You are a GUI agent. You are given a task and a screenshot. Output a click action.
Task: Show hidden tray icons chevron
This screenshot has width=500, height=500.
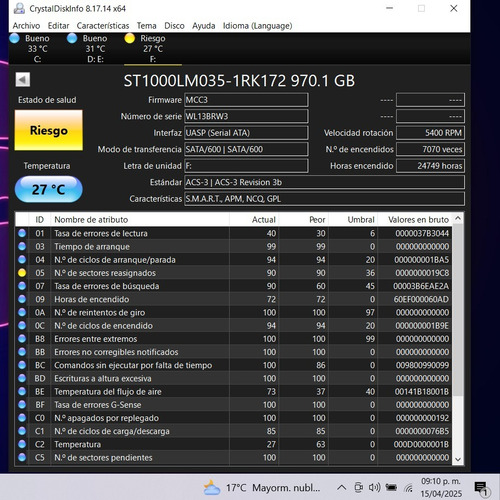(341, 488)
